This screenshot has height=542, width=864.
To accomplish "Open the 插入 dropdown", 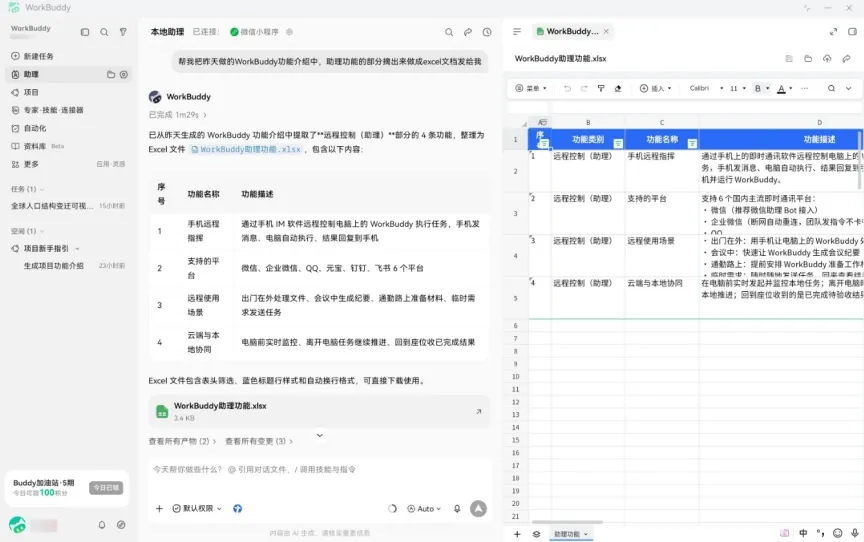I will tap(656, 88).
